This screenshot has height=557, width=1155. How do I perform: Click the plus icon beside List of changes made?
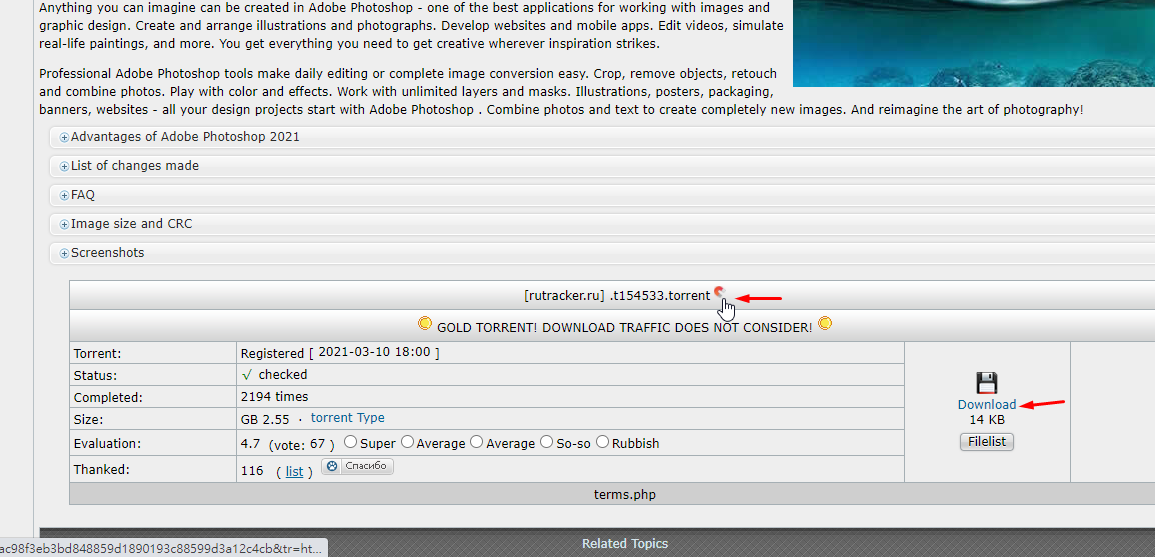click(64, 167)
